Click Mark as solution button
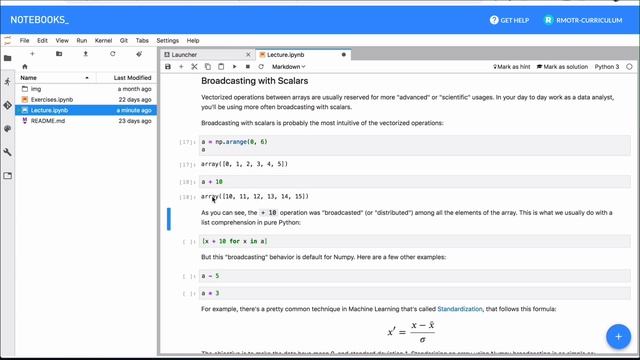Viewport: 640px width, 360px height. click(x=562, y=67)
